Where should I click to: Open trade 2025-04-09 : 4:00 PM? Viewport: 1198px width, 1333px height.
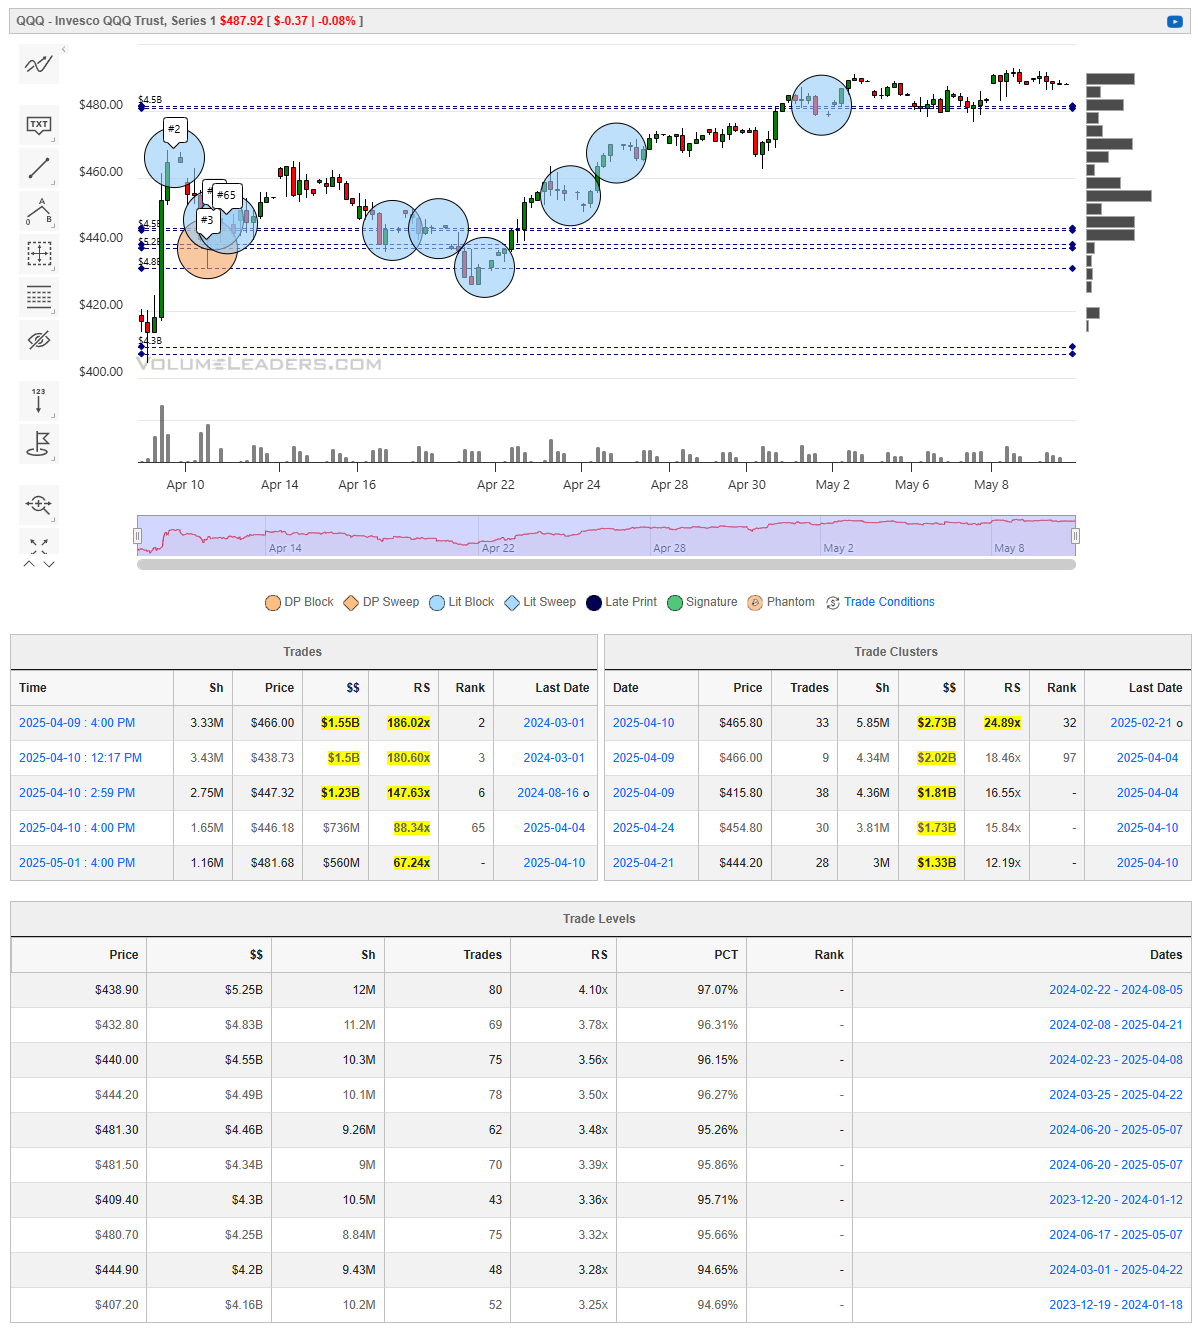tap(77, 723)
